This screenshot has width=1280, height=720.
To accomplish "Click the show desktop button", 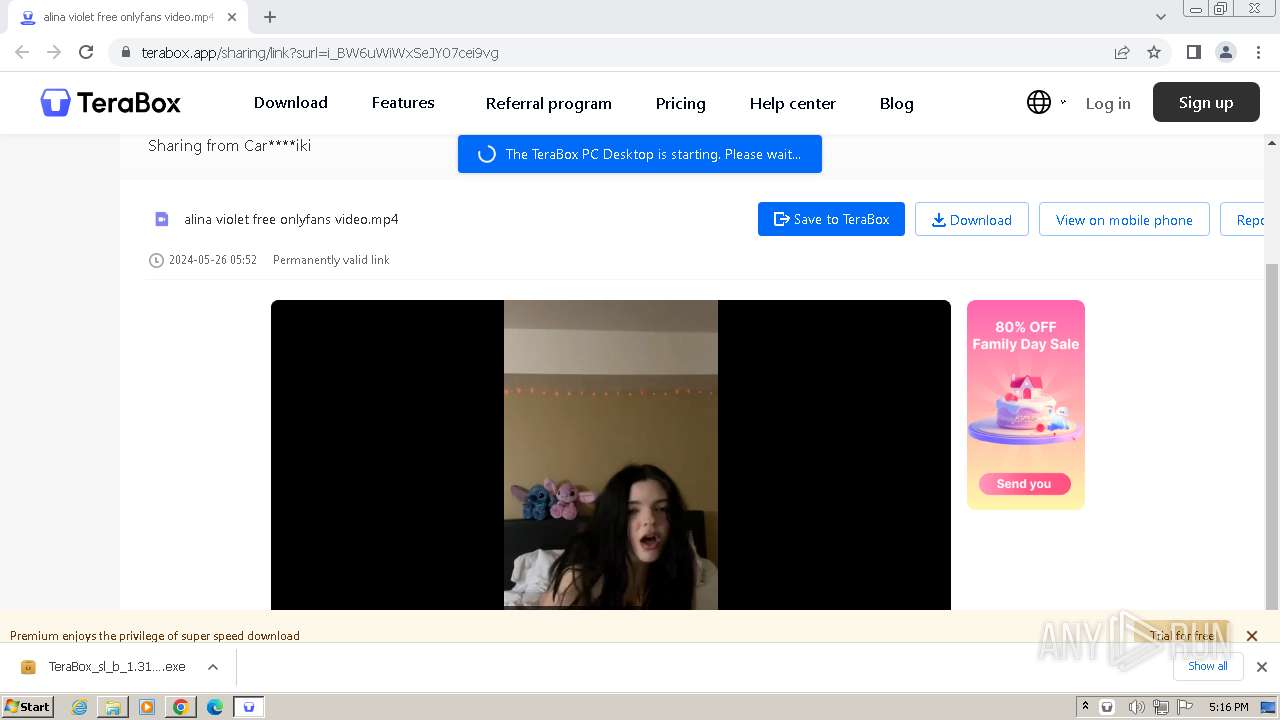I will pyautogui.click(x=1268, y=707).
